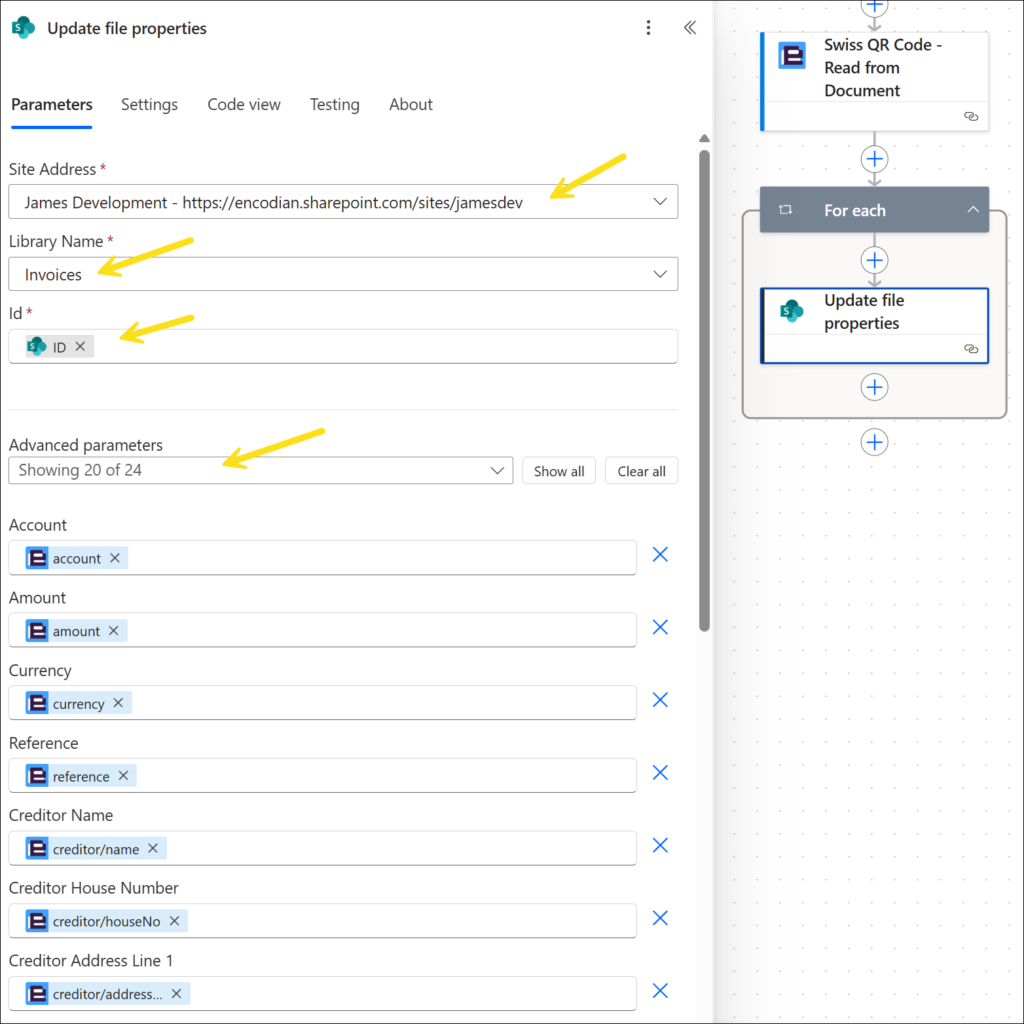Expand the Advanced parameters dropdown
This screenshot has height=1024, width=1024.
click(498, 471)
